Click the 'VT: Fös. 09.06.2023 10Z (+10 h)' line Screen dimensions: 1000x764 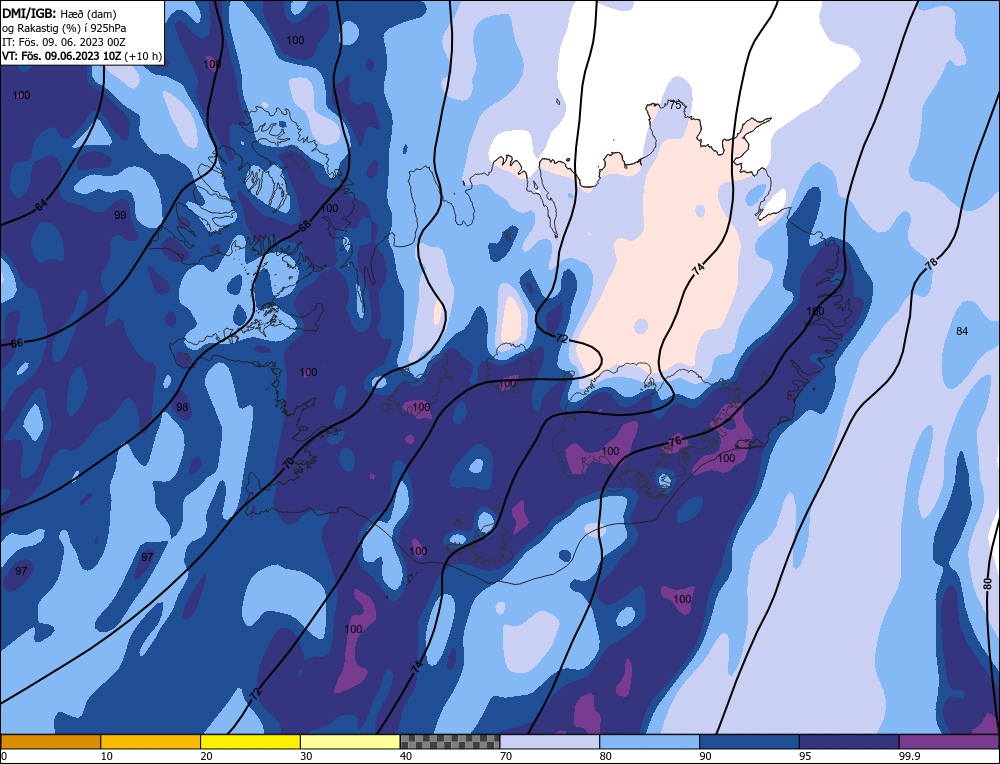pos(82,56)
